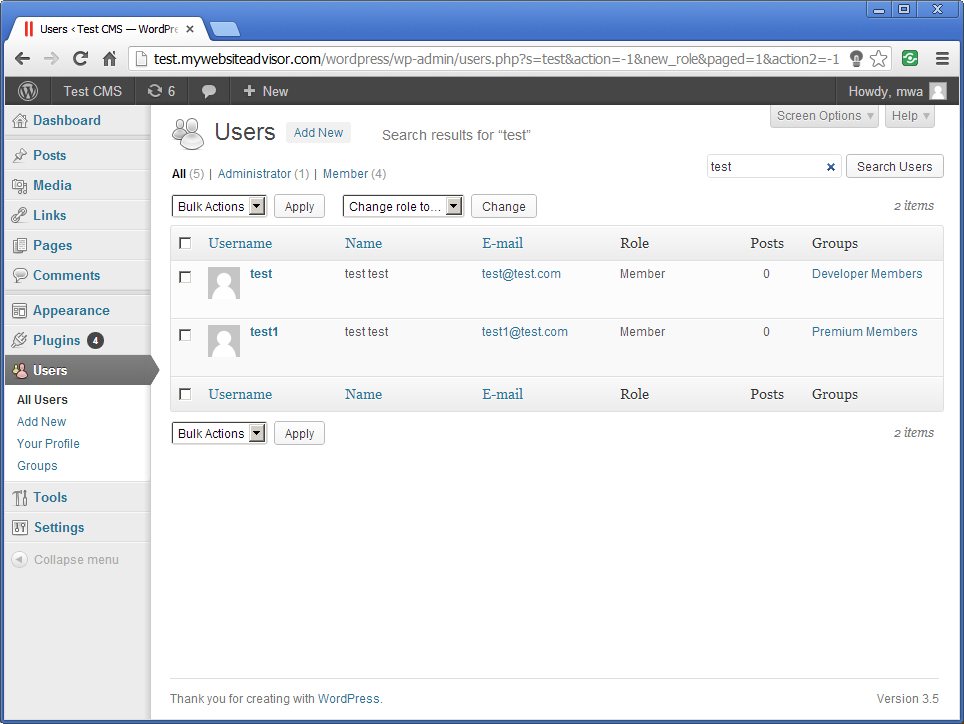Open the Chrome hamburger menu
The width and height of the screenshot is (964, 724).
coord(942,59)
